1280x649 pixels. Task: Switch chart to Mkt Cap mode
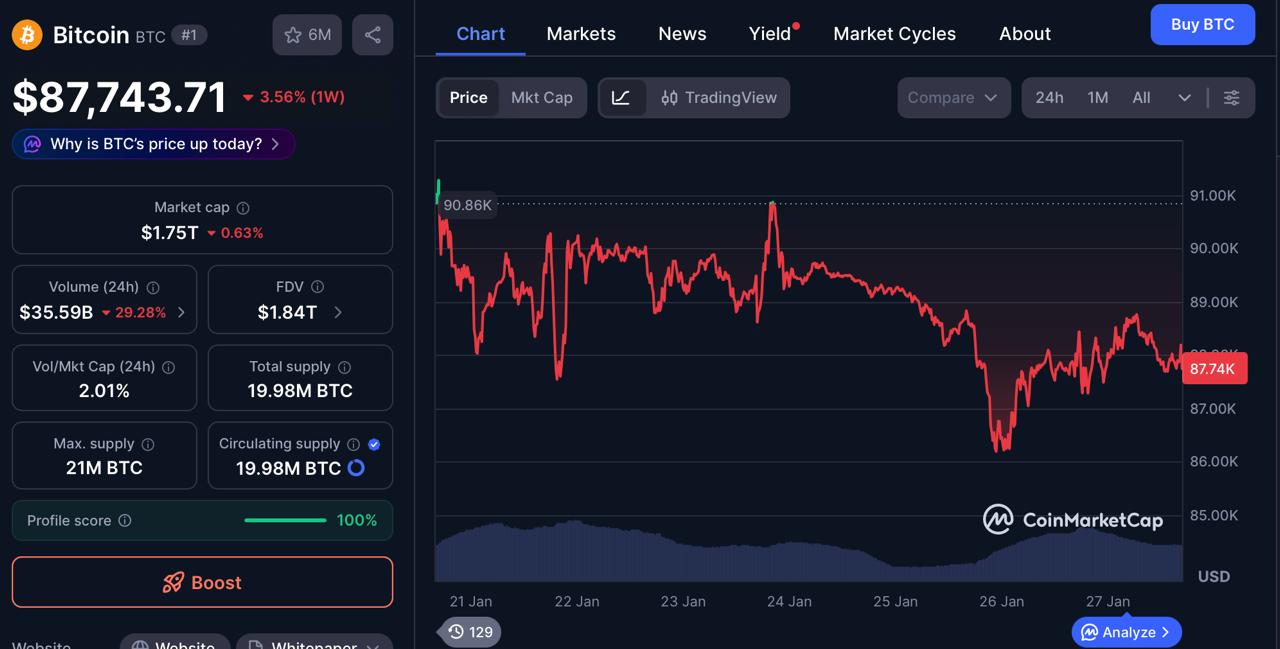pyautogui.click(x=542, y=97)
